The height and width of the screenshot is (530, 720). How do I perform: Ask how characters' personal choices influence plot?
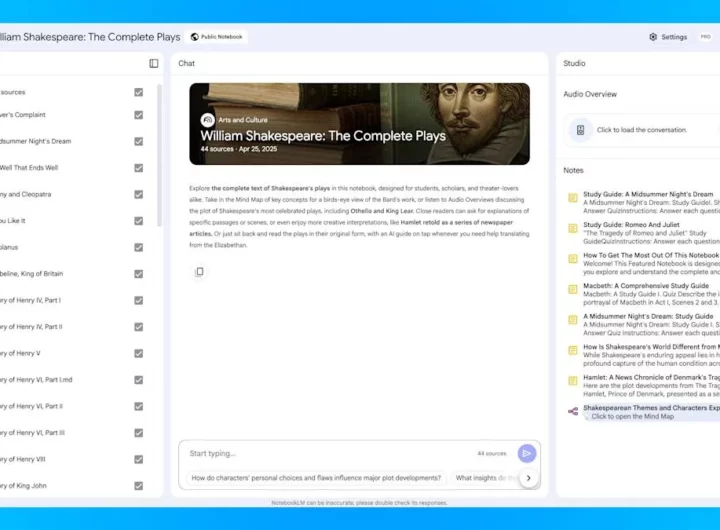316,478
